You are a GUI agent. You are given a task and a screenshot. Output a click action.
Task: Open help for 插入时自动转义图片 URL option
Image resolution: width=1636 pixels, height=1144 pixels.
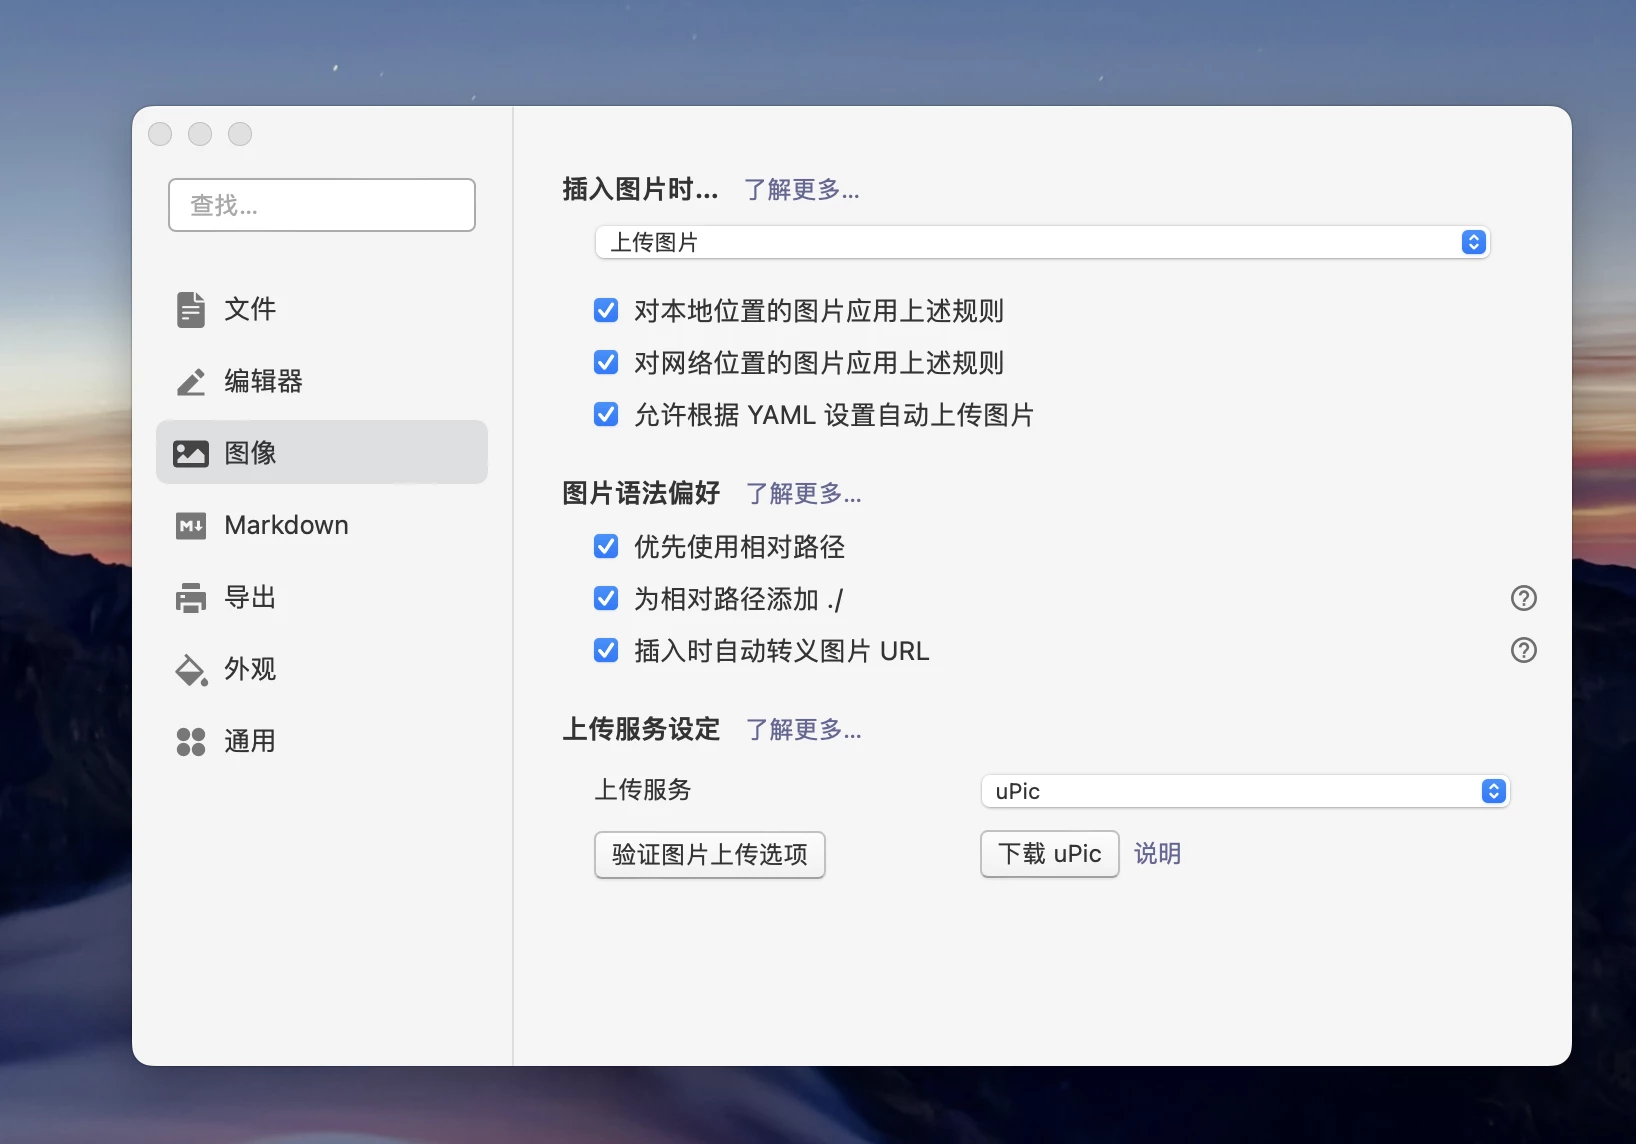click(1523, 650)
